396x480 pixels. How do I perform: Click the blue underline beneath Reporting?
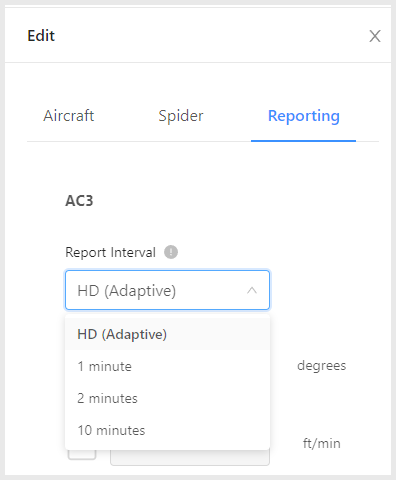point(303,141)
